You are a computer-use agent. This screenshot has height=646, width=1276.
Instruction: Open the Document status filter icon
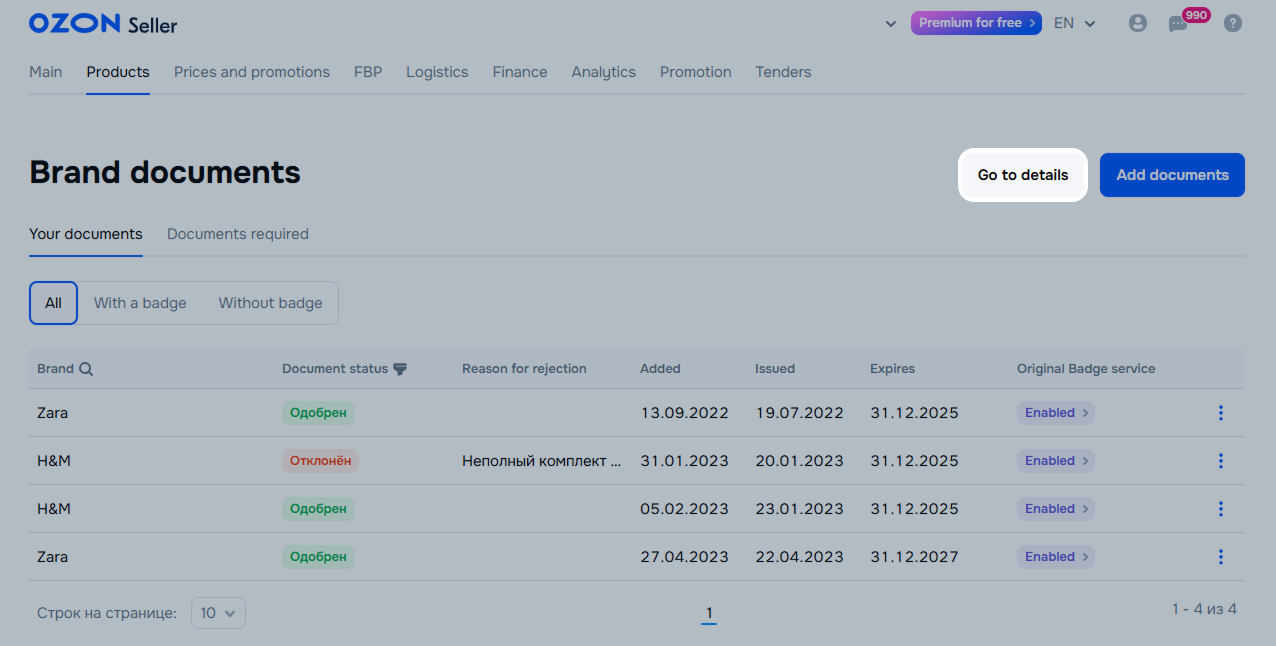(400, 369)
